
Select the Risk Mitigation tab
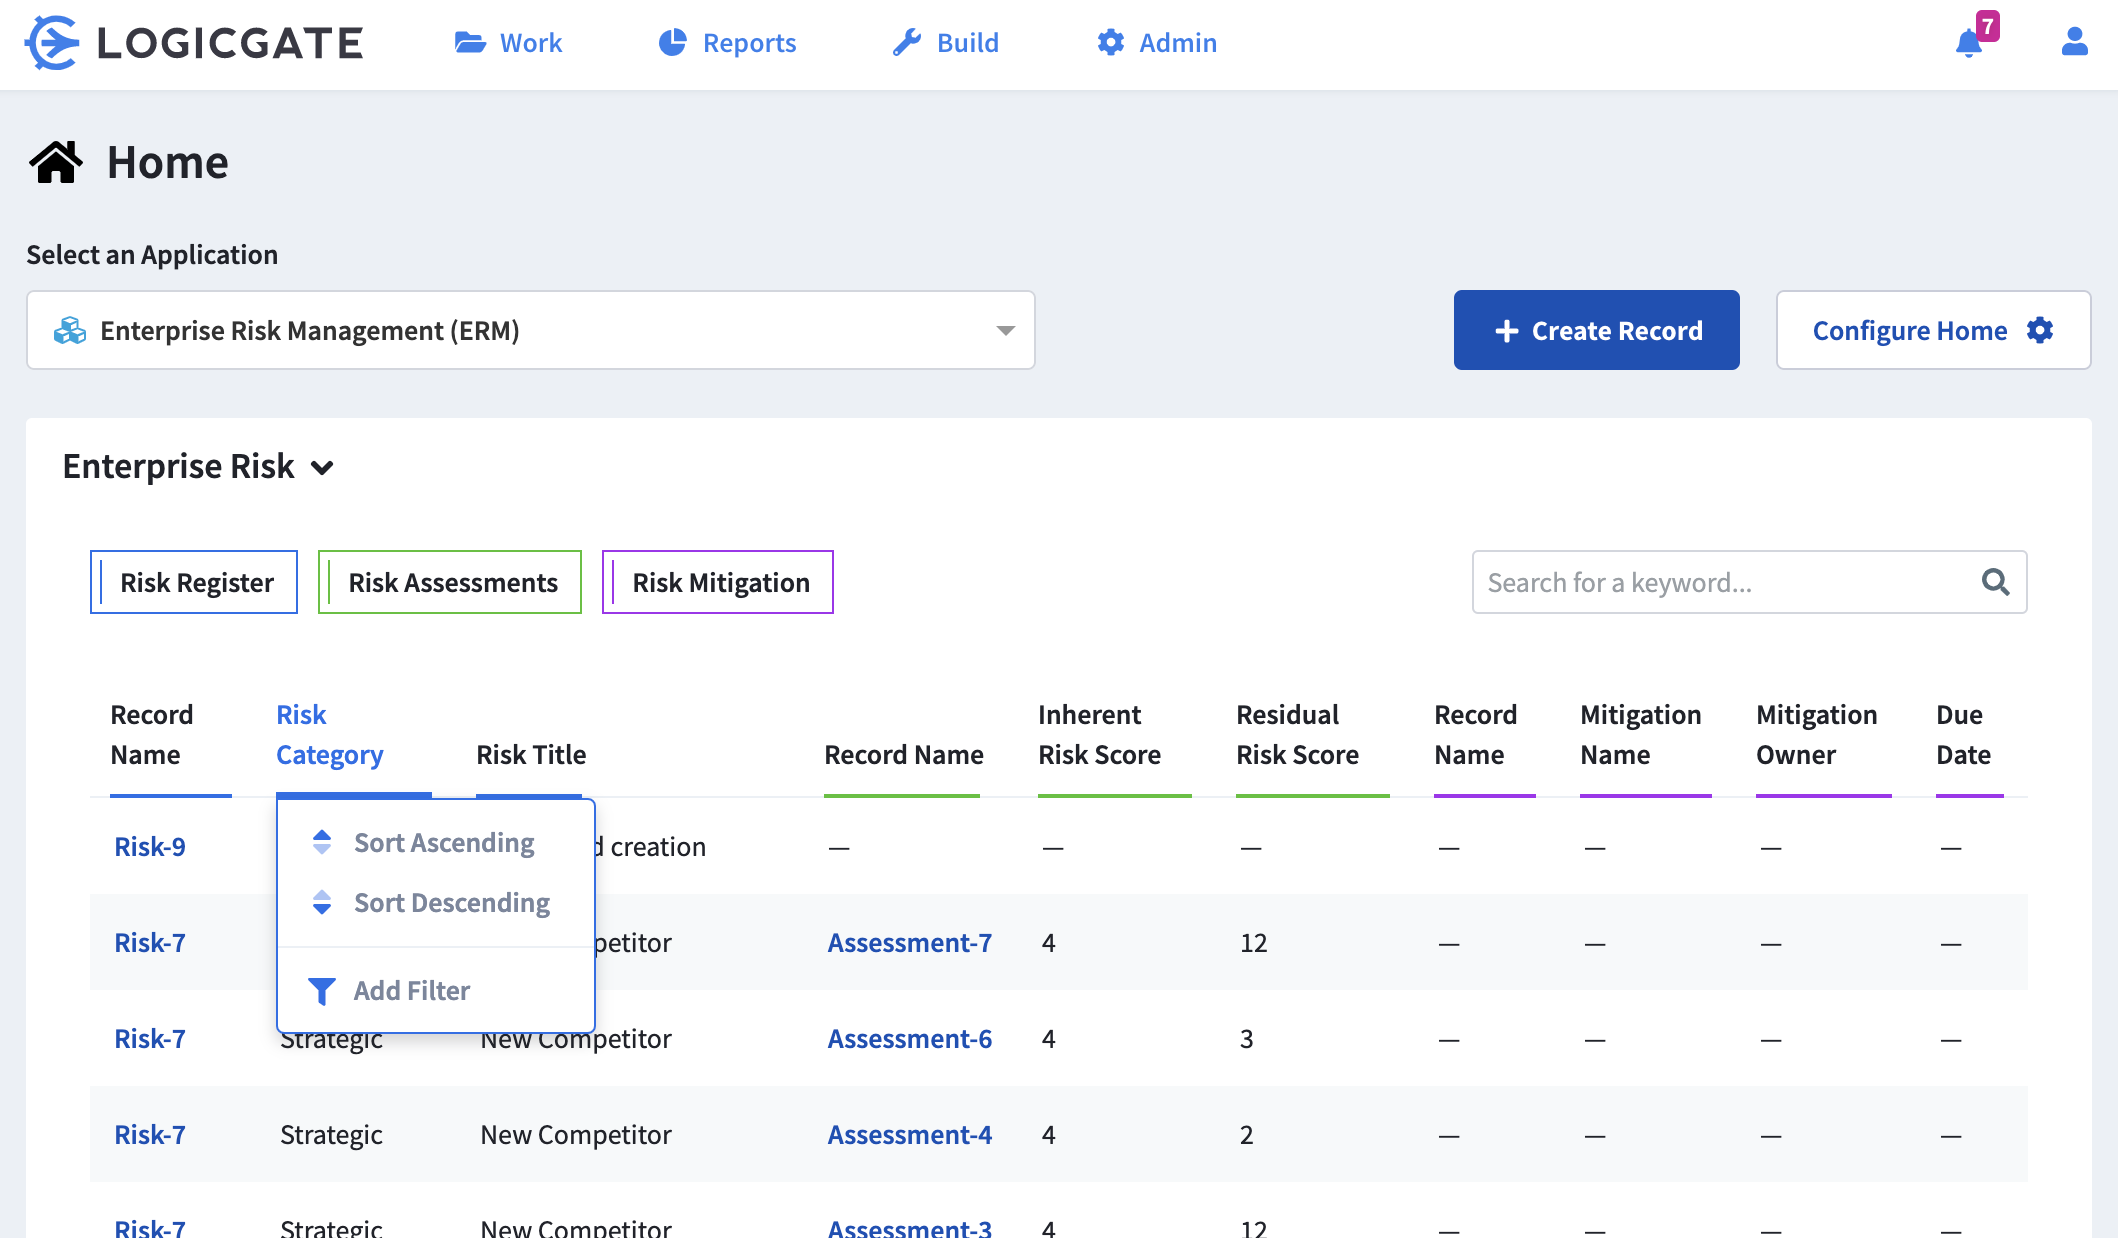coord(721,582)
